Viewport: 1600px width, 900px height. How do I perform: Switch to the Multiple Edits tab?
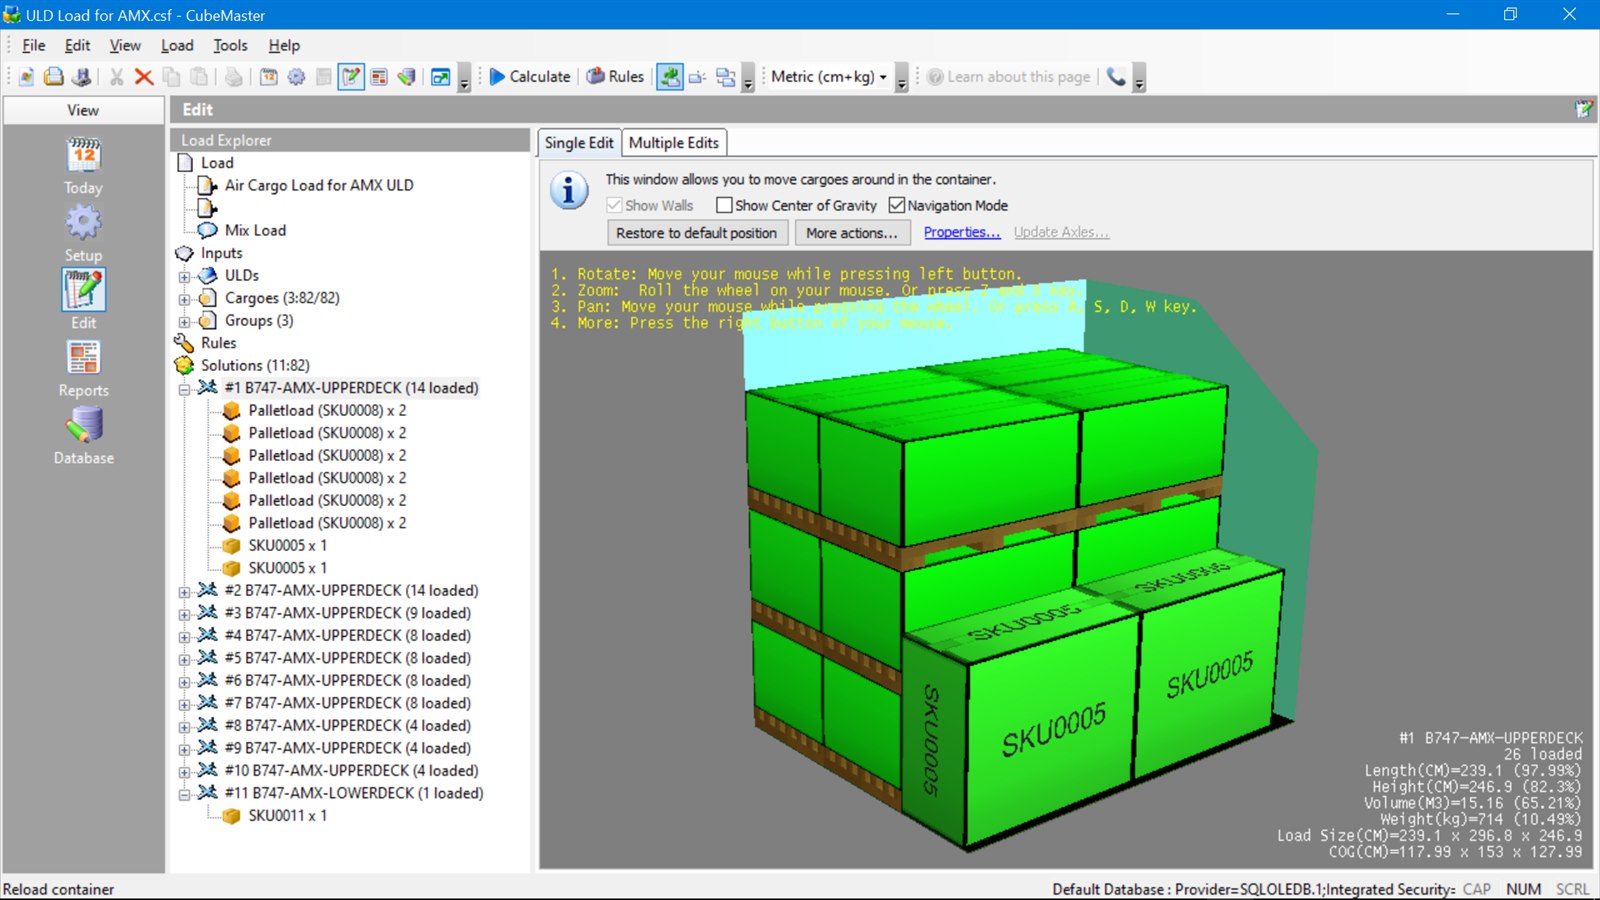tap(674, 143)
